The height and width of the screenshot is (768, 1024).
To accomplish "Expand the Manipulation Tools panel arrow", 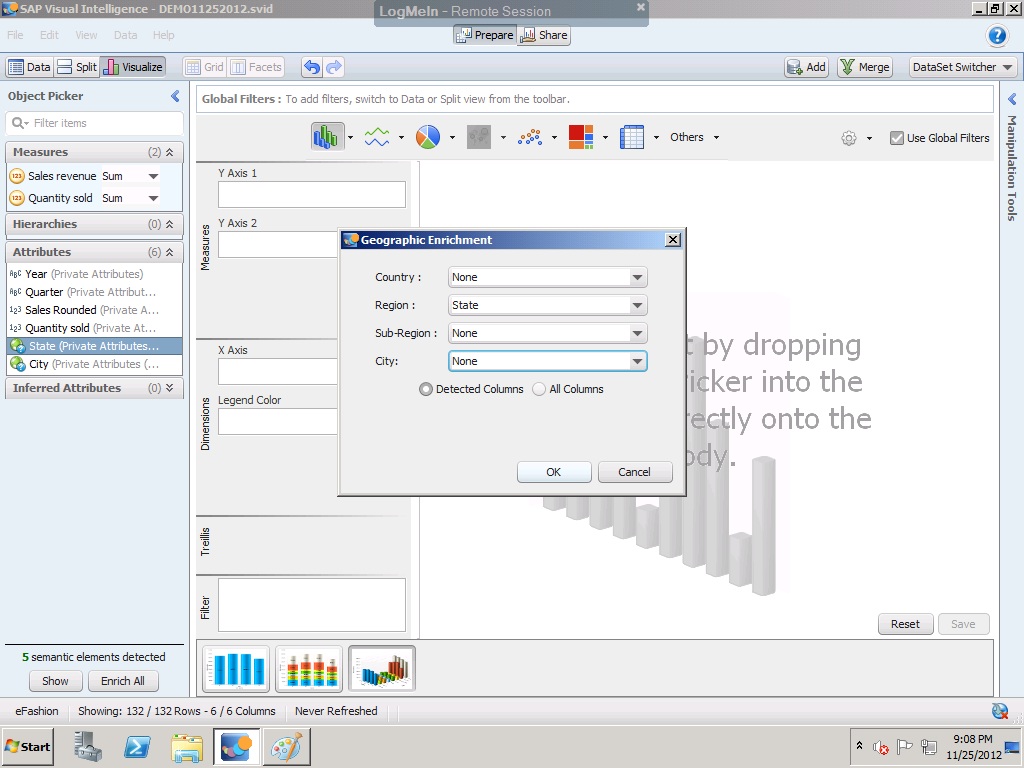I will [x=1012, y=99].
